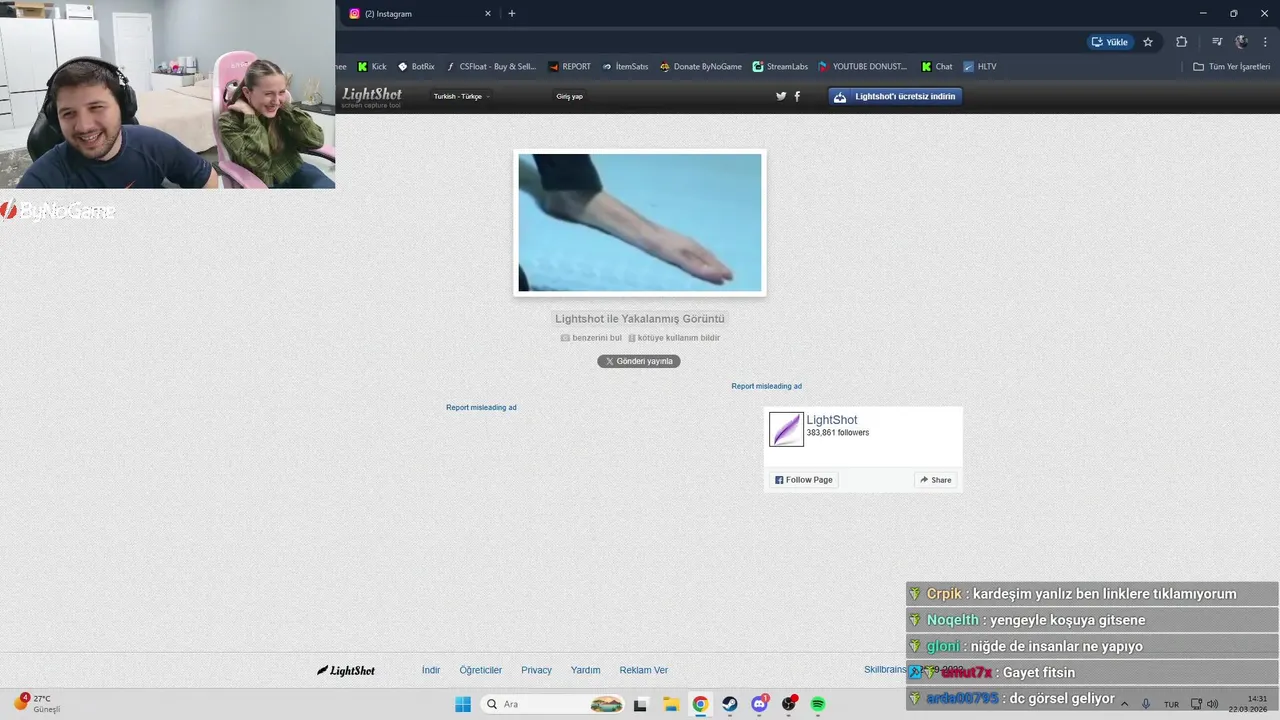The height and width of the screenshot is (720, 1280).
Task: Open the Chat bookmark
Action: click(x=937, y=67)
